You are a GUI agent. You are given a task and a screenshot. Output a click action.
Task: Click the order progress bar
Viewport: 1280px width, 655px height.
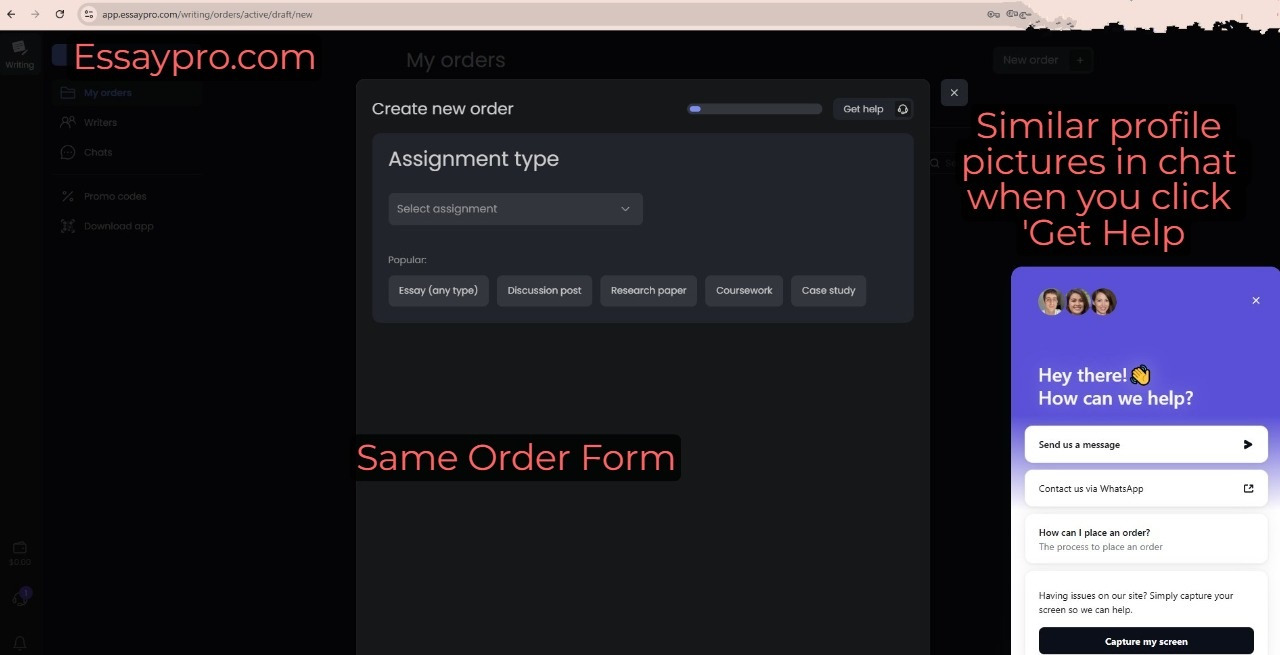[754, 109]
